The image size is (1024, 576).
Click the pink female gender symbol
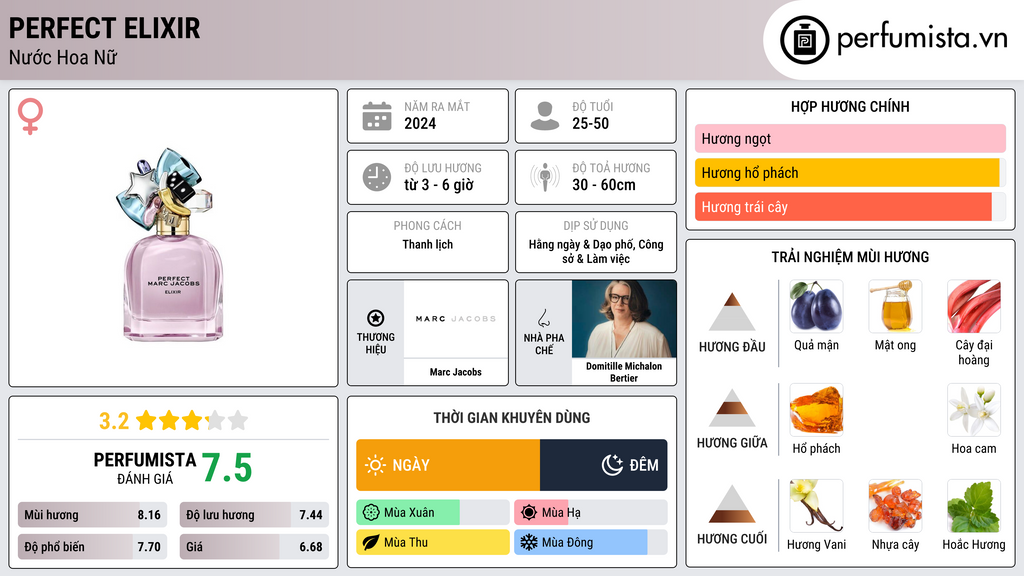tap(30, 116)
